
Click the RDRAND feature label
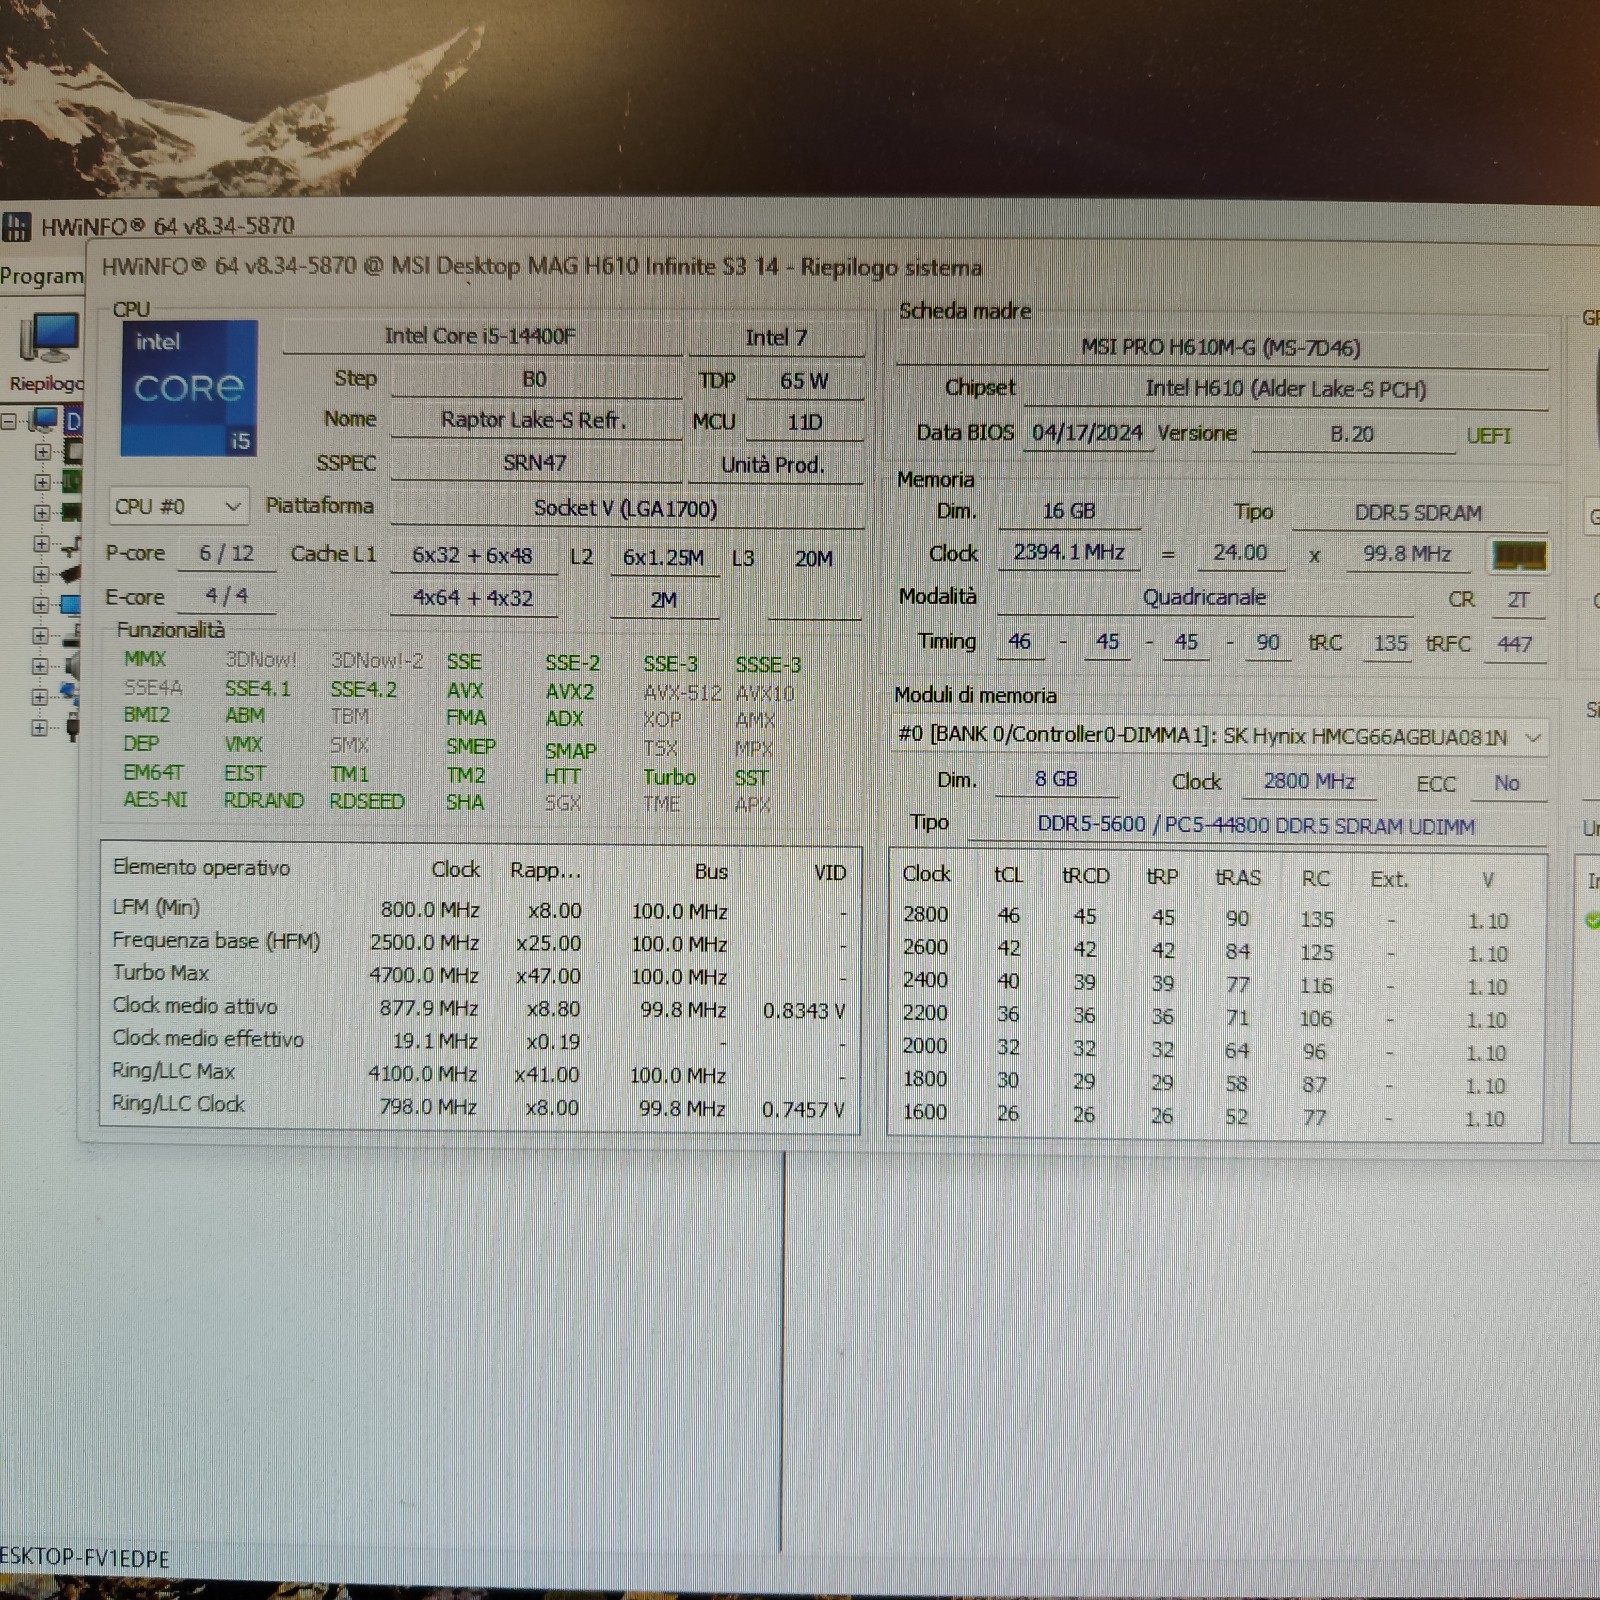pyautogui.click(x=264, y=800)
